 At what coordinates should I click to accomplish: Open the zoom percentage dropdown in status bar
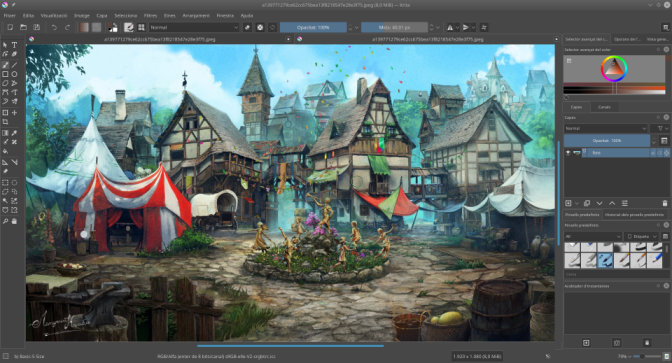click(623, 356)
